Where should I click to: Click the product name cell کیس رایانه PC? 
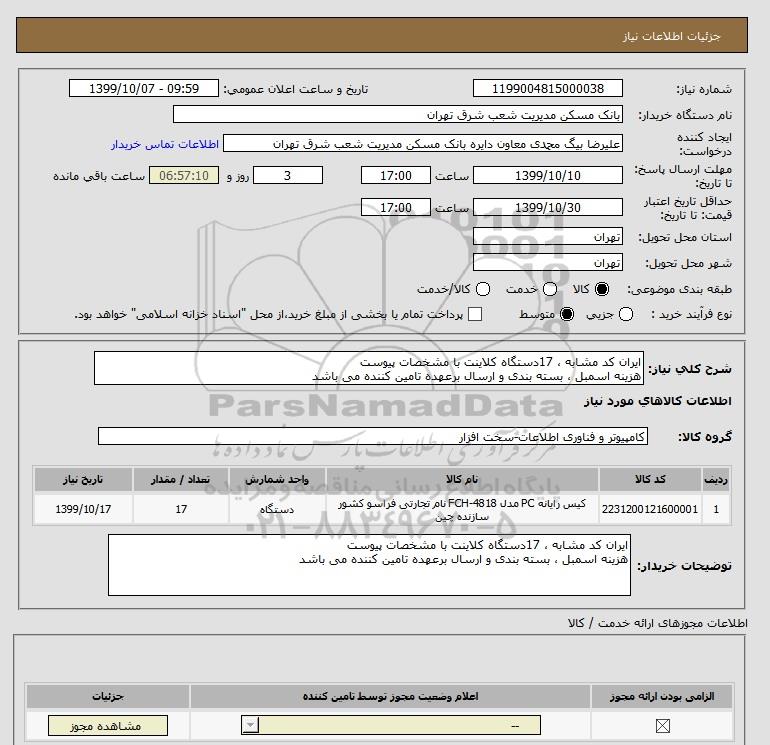coord(462,509)
